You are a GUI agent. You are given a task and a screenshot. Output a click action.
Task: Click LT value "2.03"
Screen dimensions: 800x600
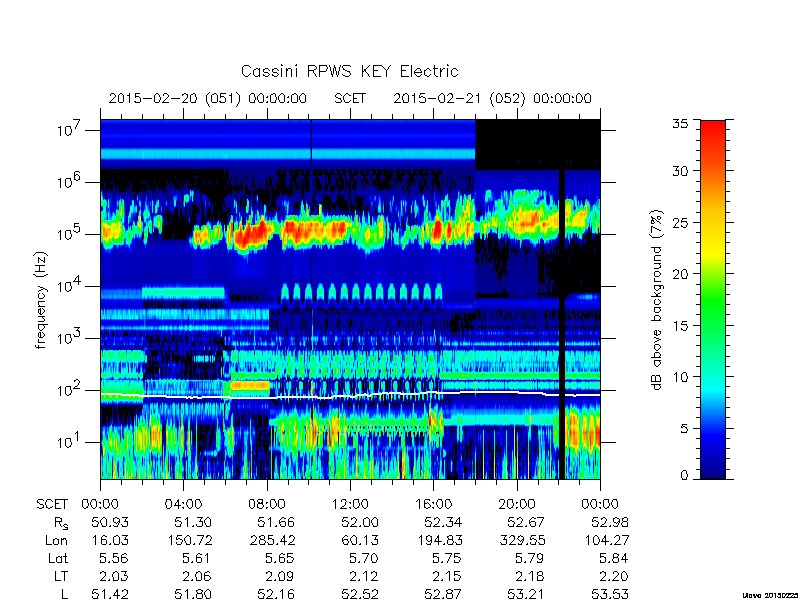coord(114,576)
